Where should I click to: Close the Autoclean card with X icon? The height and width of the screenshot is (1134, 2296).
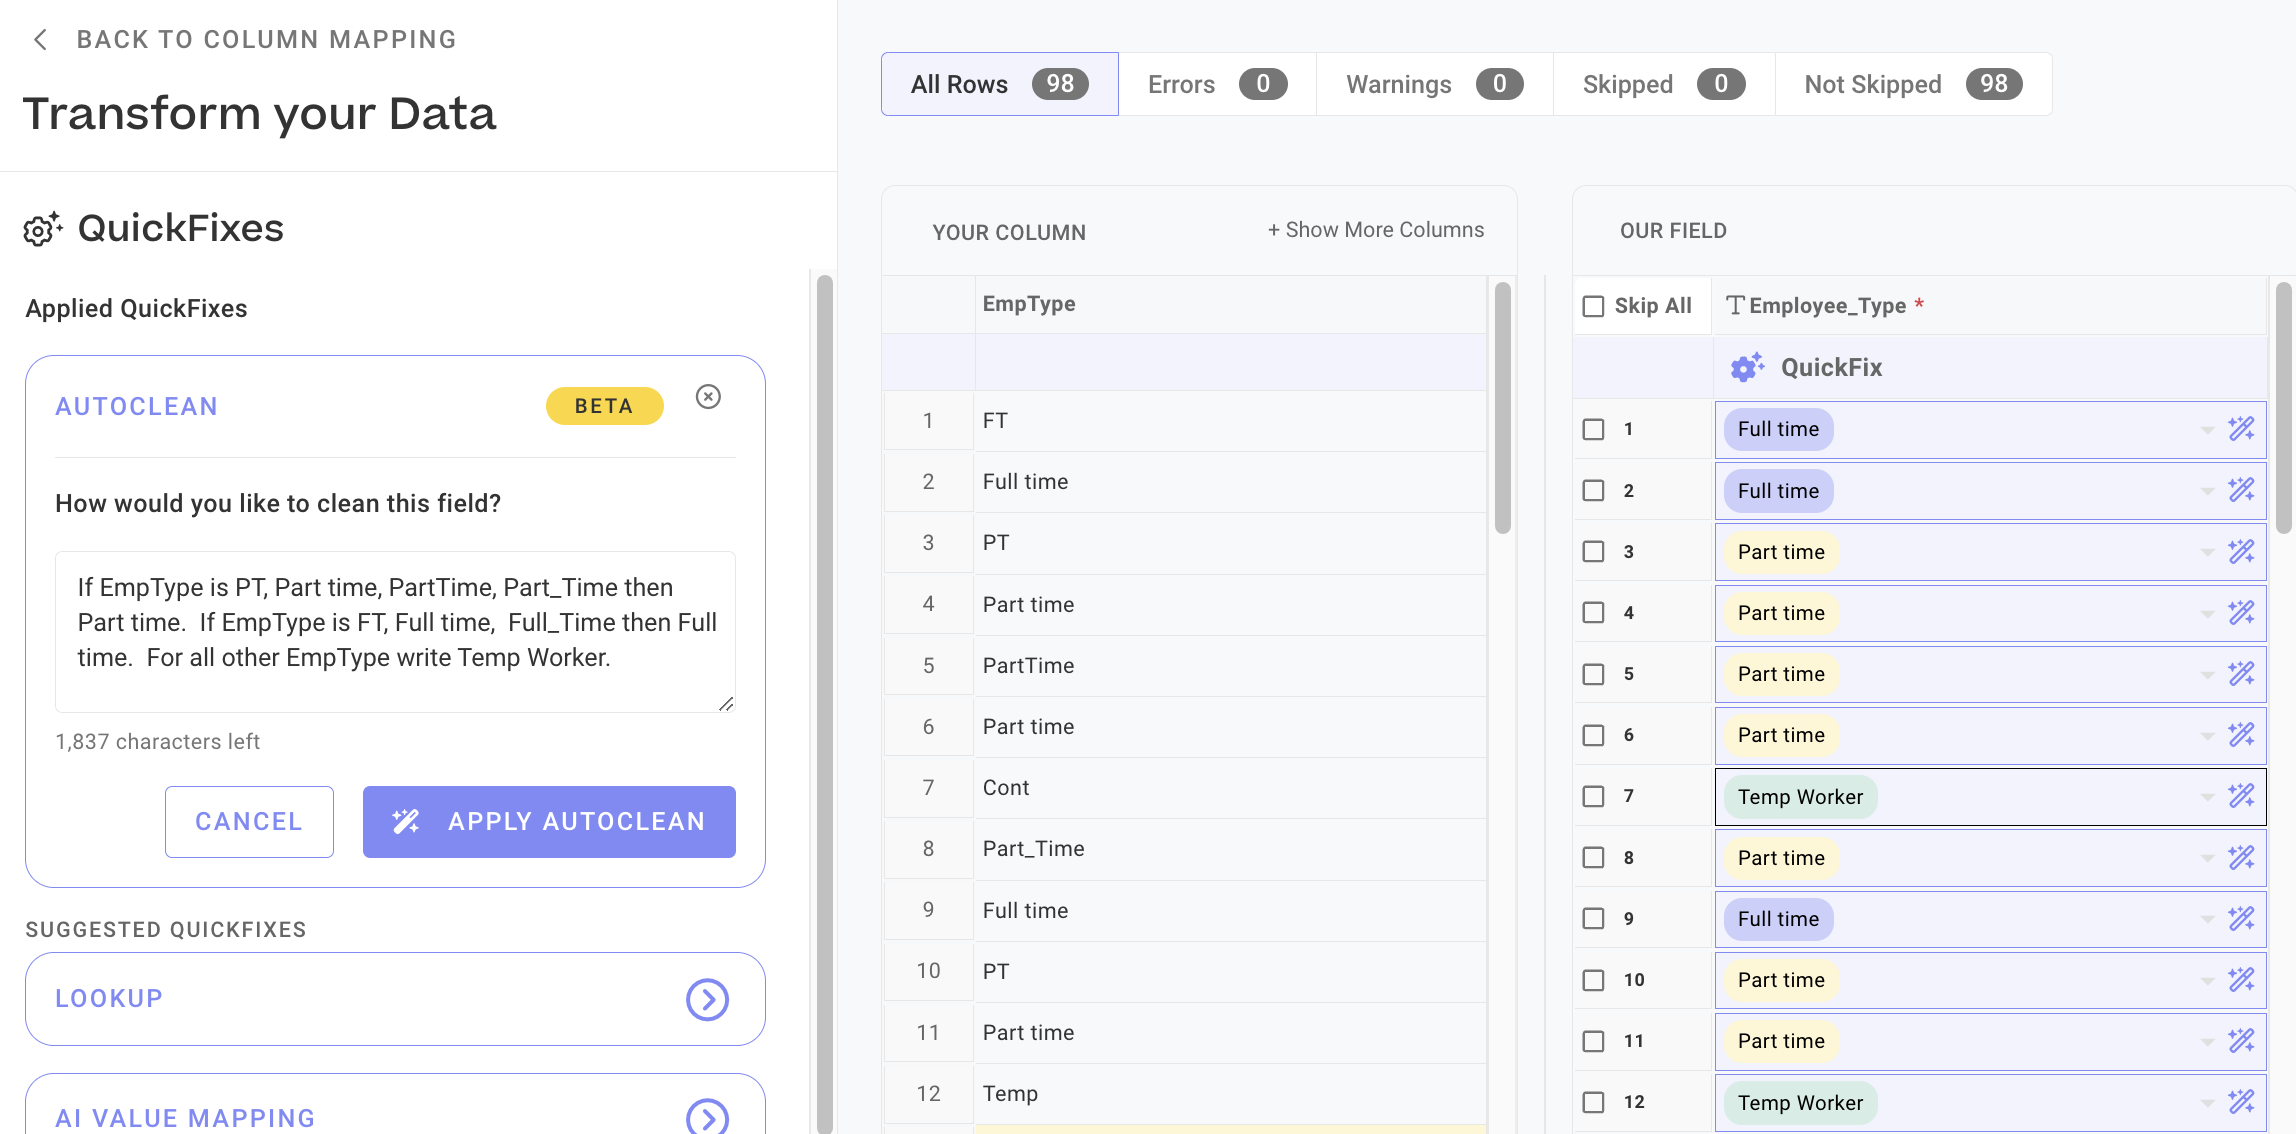708,397
